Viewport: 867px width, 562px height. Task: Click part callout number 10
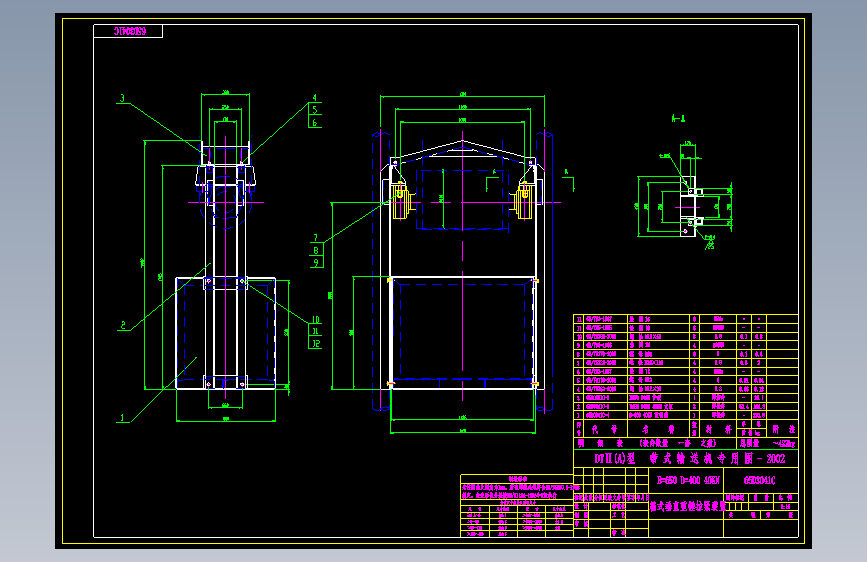(316, 319)
